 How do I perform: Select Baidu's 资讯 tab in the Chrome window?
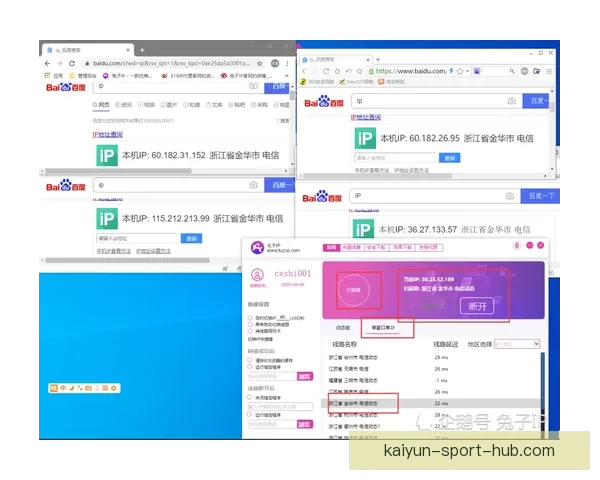124,105
